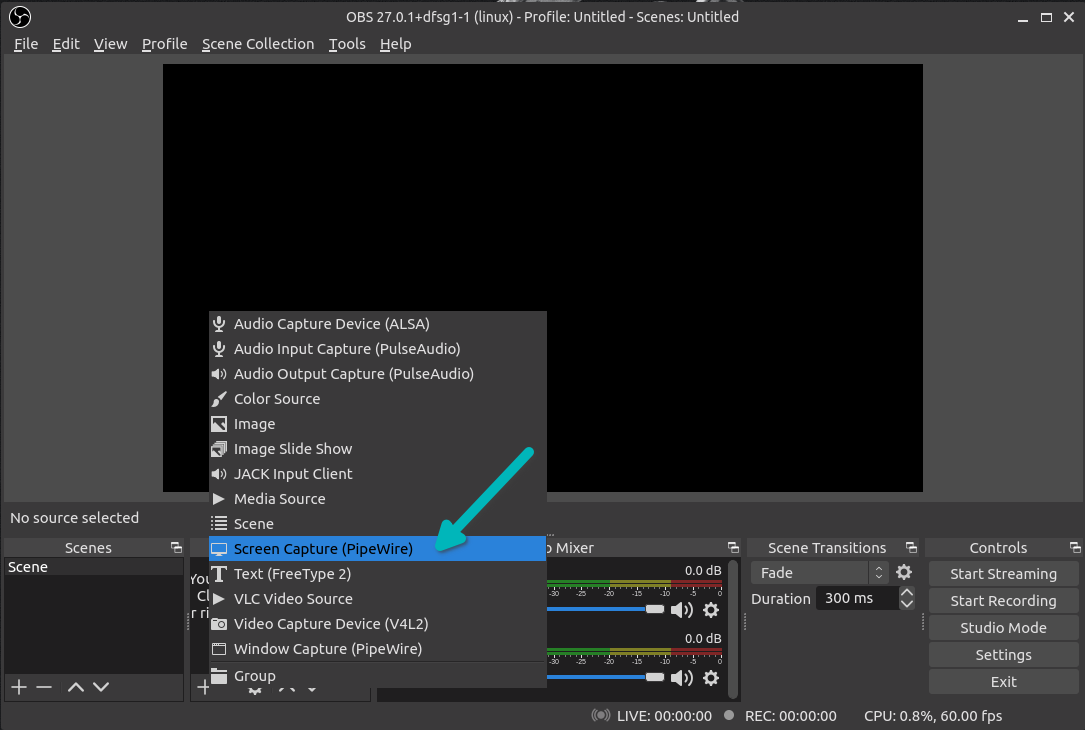
Task: Move scene down with the down arrow
Action: [101, 687]
